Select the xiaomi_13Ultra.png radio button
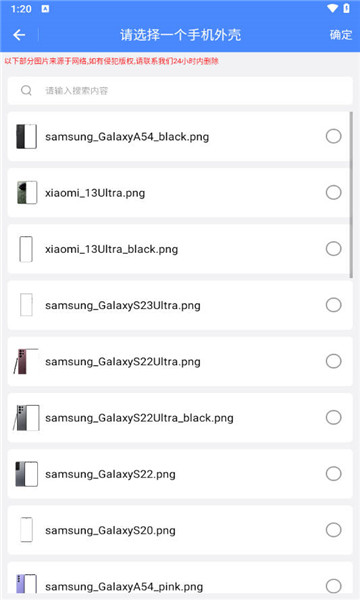360x600 pixels. (x=334, y=192)
